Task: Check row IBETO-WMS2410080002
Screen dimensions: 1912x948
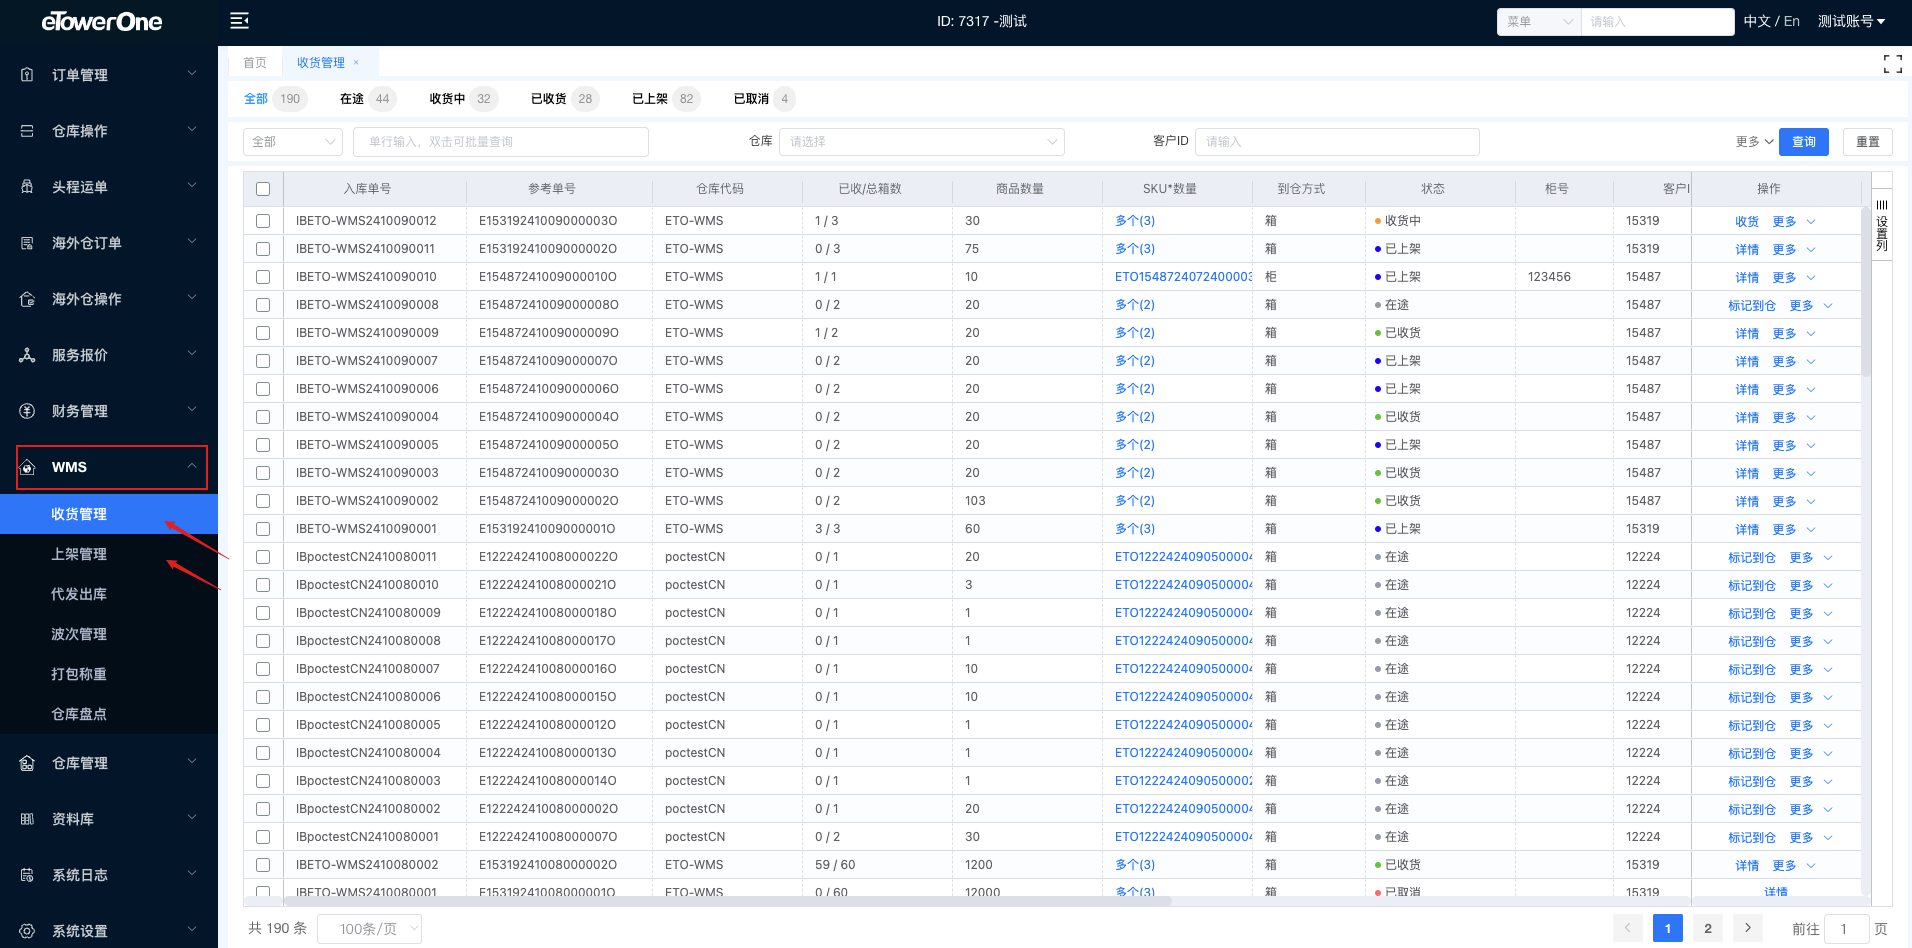Action: 263,865
